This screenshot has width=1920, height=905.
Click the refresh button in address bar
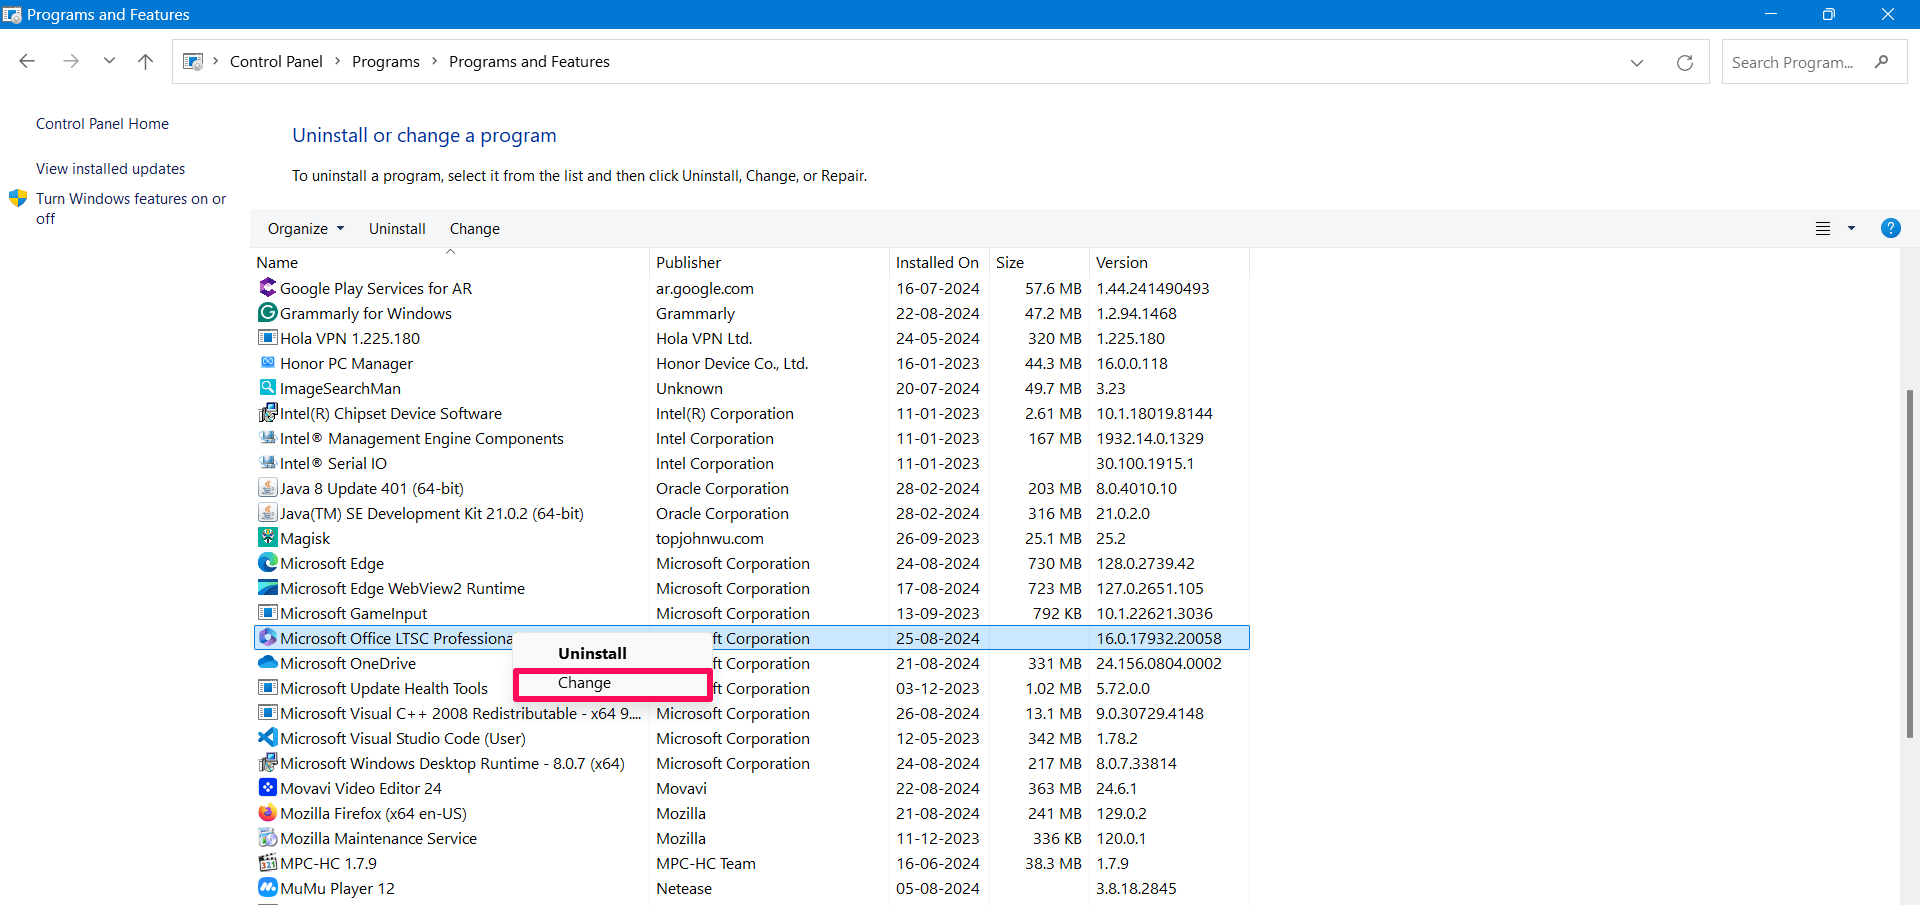click(x=1685, y=62)
